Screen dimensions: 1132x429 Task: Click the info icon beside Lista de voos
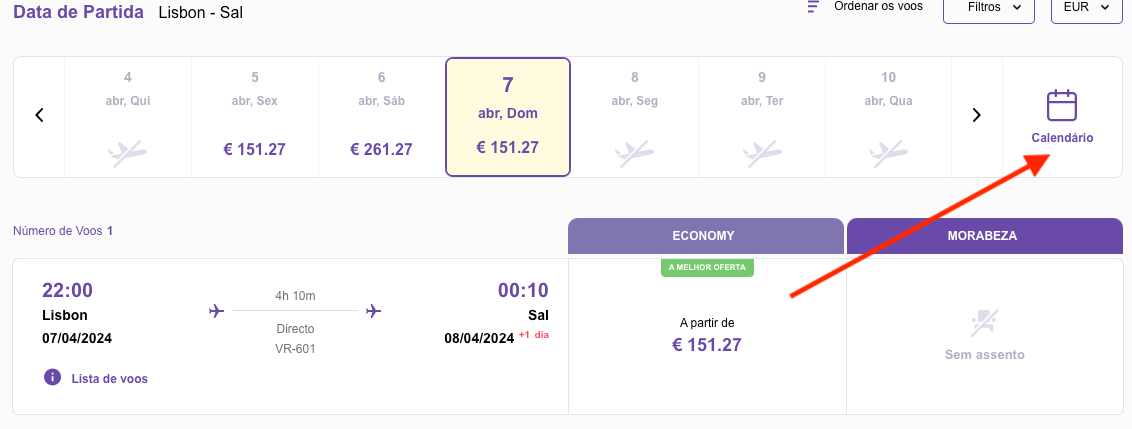click(x=52, y=377)
